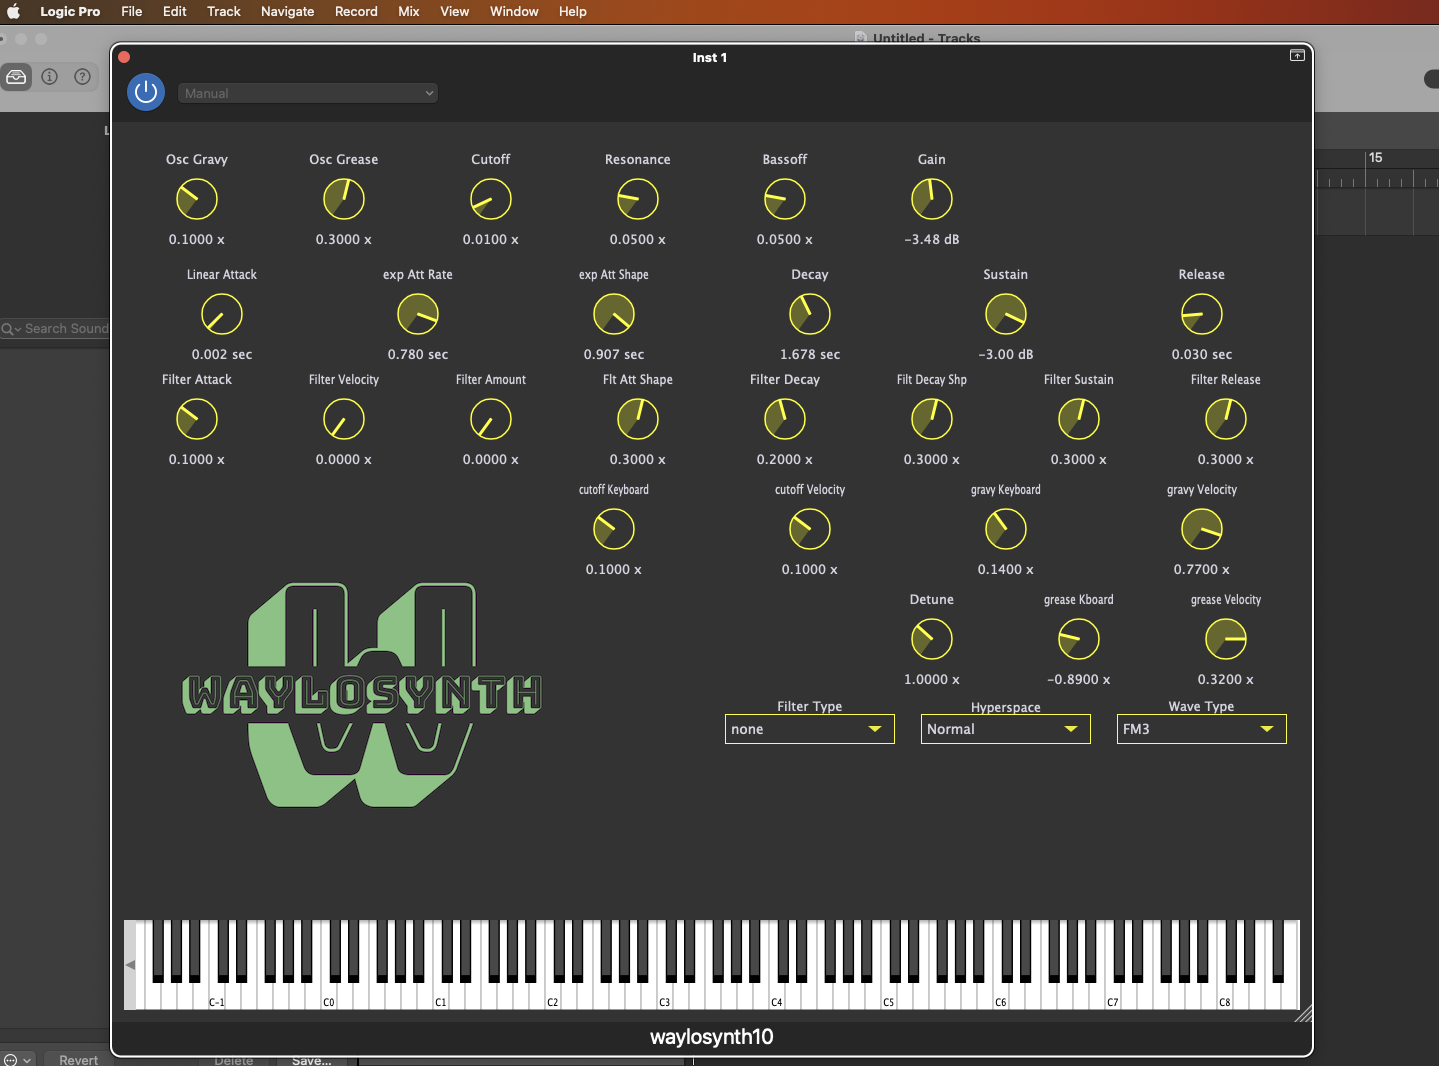Screen dimensions: 1439x1066
Task: Click the Cutoff knob
Action: [x=491, y=199]
